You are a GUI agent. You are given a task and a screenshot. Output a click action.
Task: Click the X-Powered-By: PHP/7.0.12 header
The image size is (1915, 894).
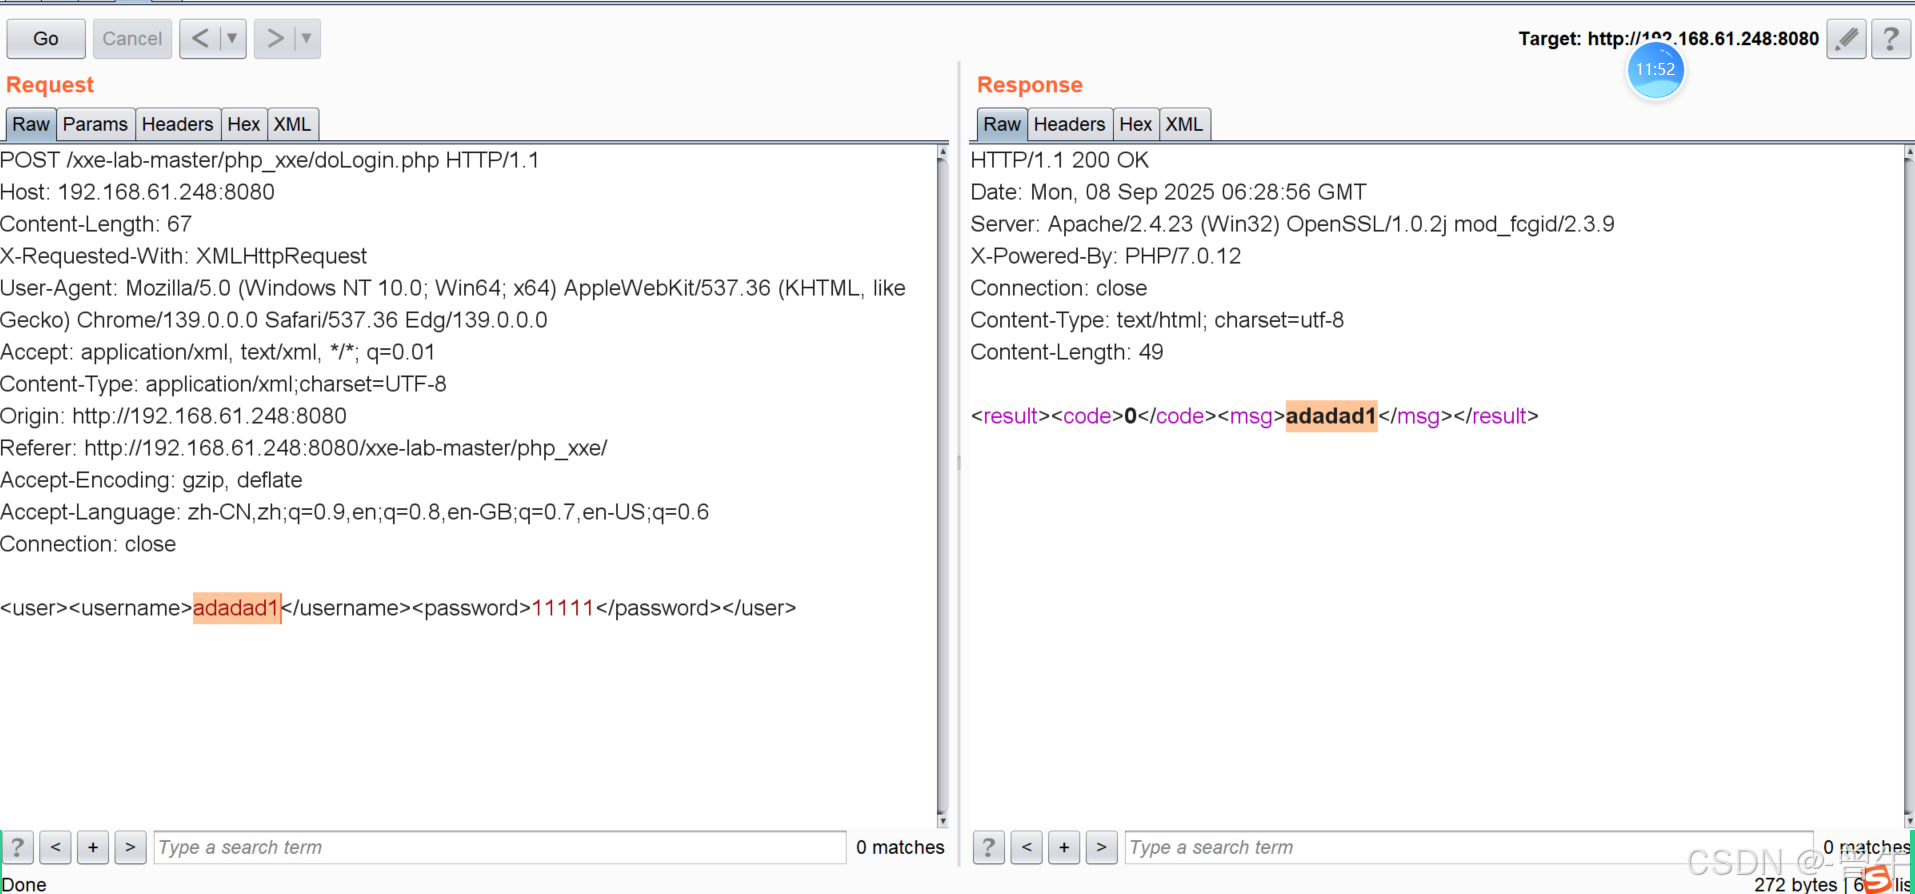point(1106,256)
